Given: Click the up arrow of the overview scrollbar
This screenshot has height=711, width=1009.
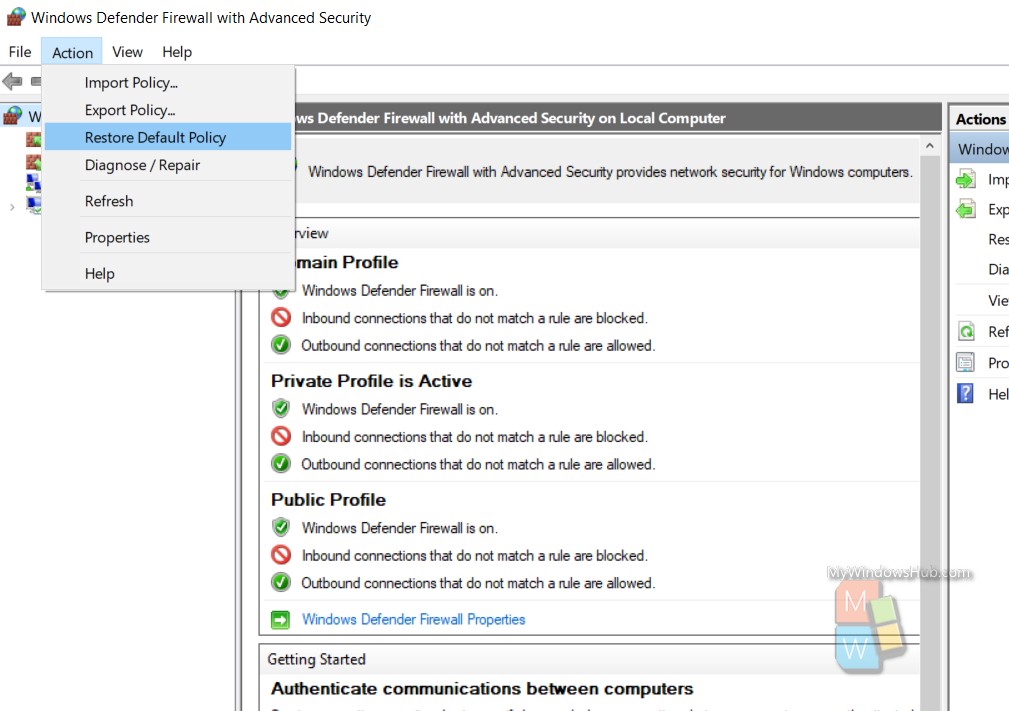Looking at the screenshot, I should (929, 146).
